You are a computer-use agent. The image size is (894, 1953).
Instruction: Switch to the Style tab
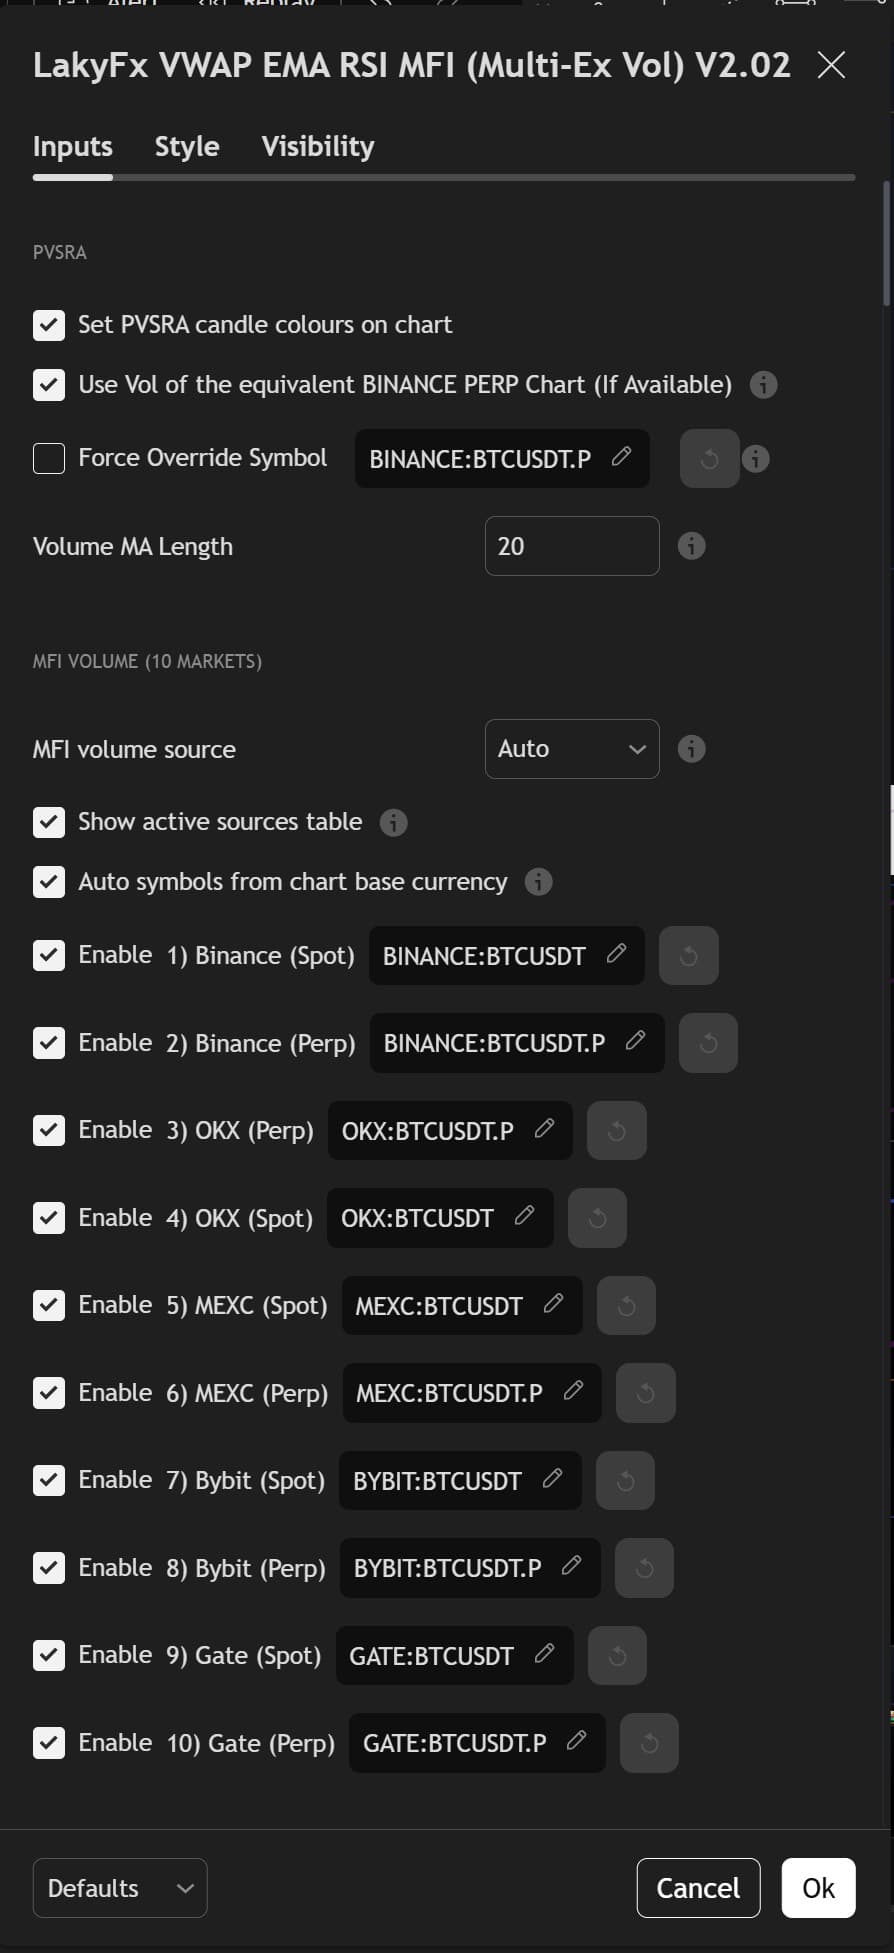pyautogui.click(x=186, y=146)
